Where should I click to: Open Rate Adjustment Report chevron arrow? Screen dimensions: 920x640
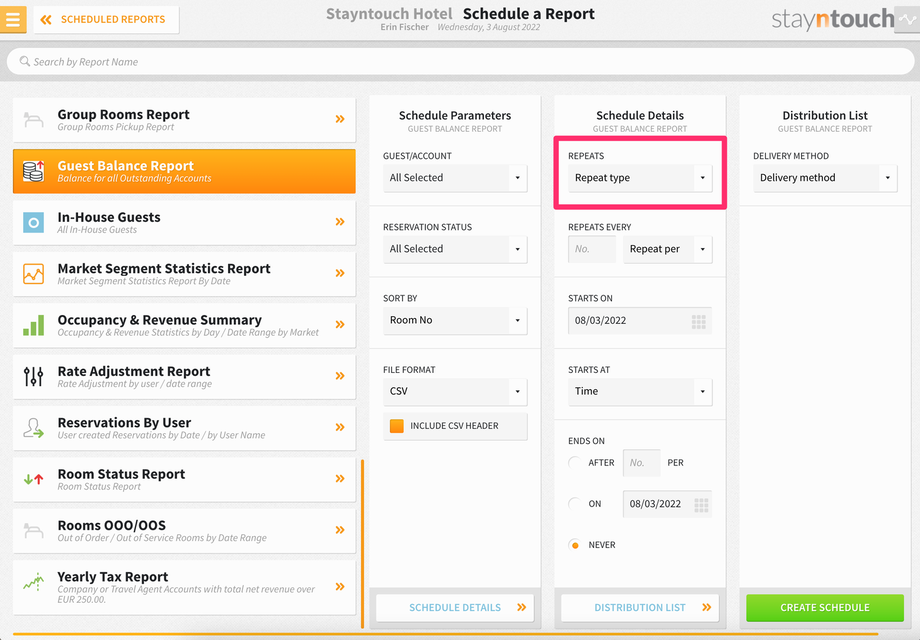[x=340, y=375]
